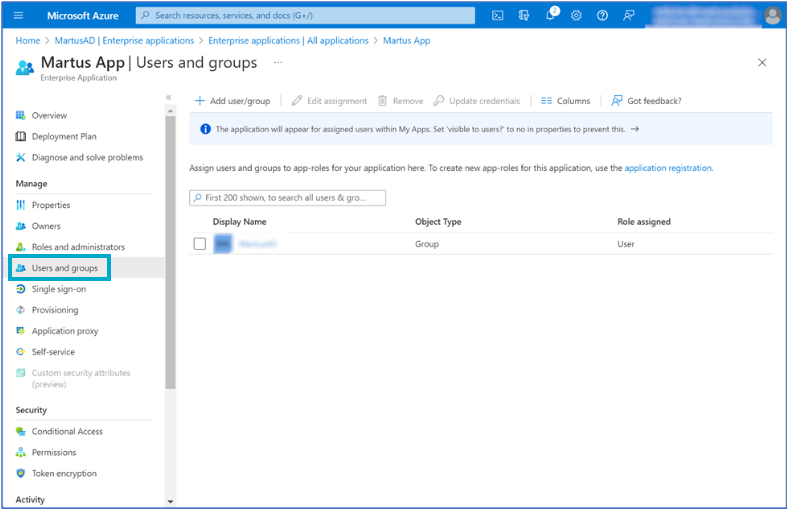
Task: Follow the arrow in the info banner
Action: click(x=635, y=130)
